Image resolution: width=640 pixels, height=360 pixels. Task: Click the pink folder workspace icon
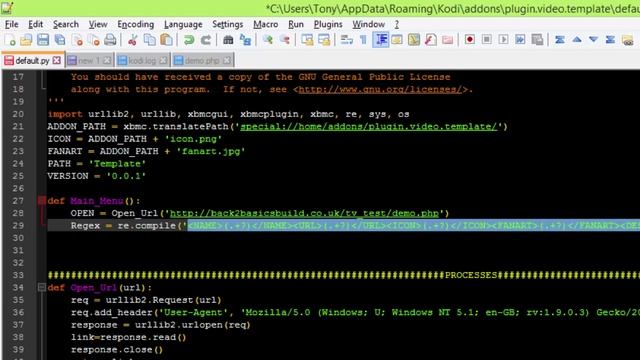448,40
